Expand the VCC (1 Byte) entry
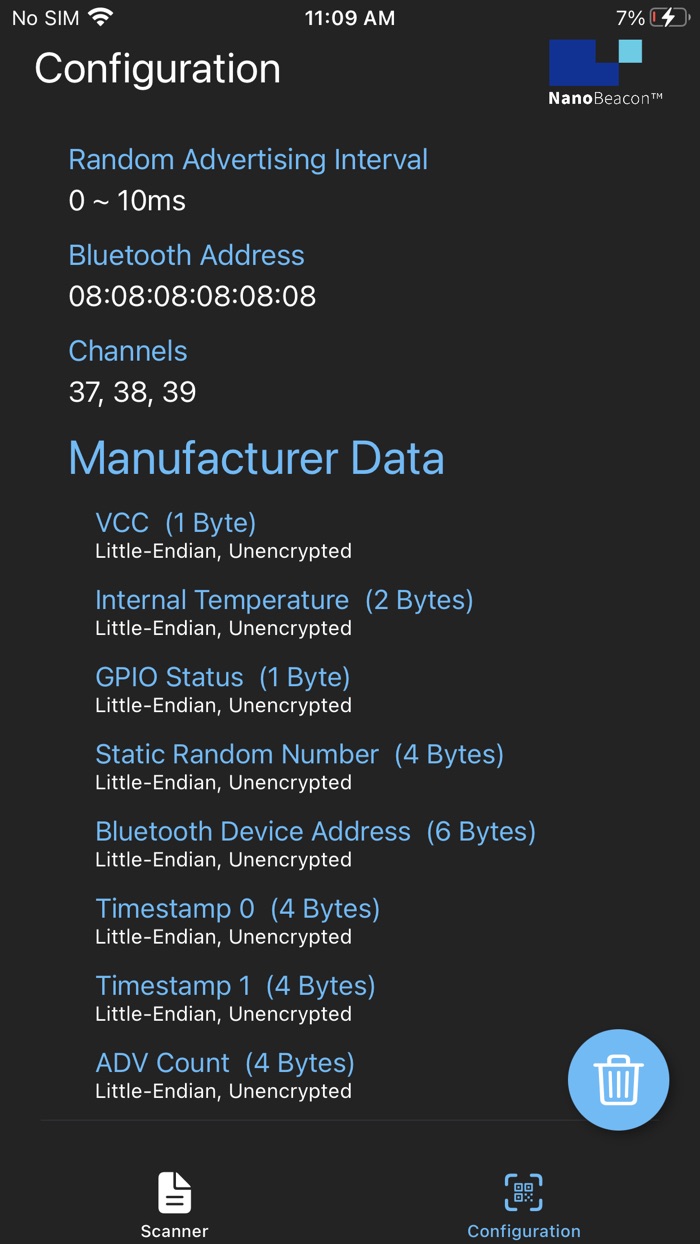 pos(175,523)
